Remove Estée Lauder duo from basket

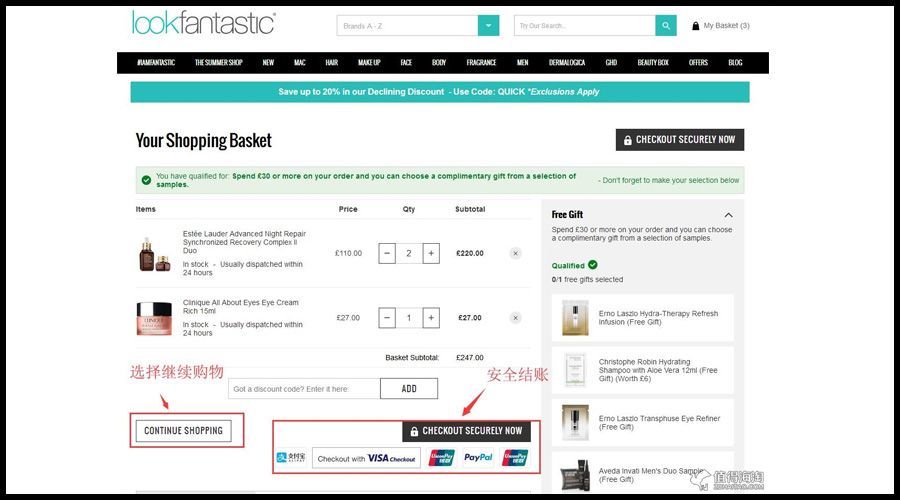515,253
